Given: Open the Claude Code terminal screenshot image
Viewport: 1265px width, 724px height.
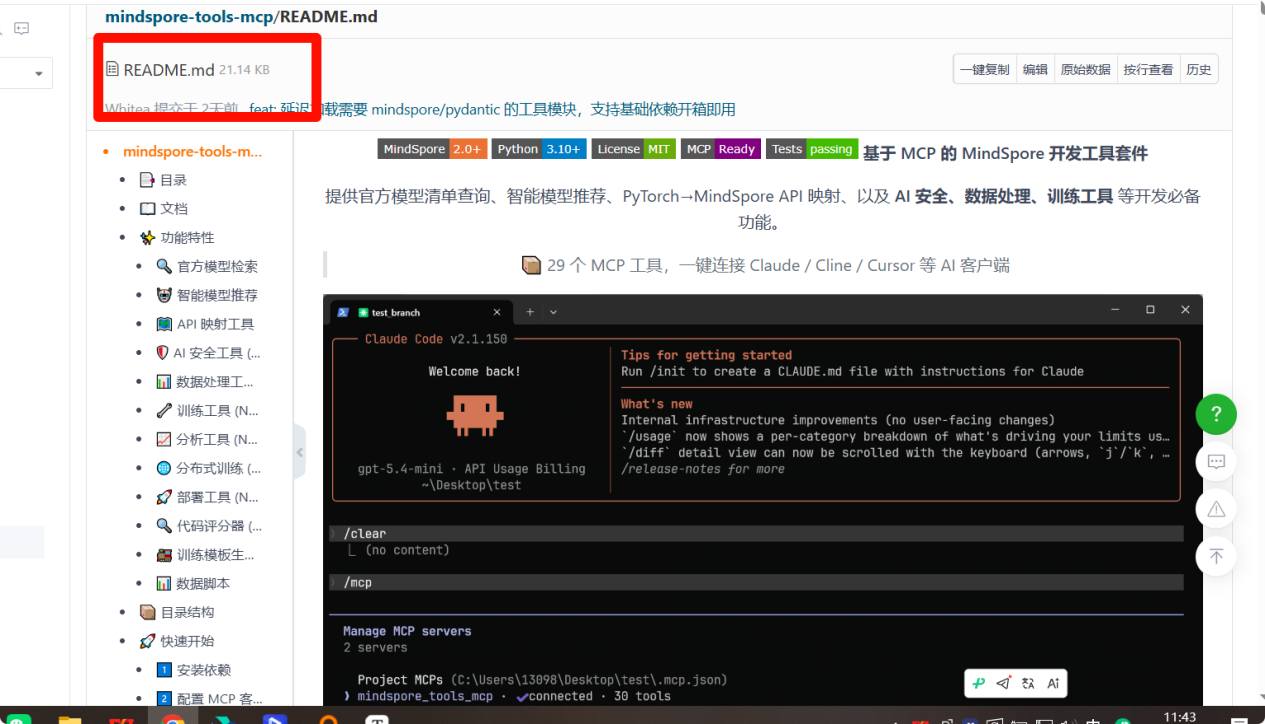Looking at the screenshot, I should (x=762, y=499).
